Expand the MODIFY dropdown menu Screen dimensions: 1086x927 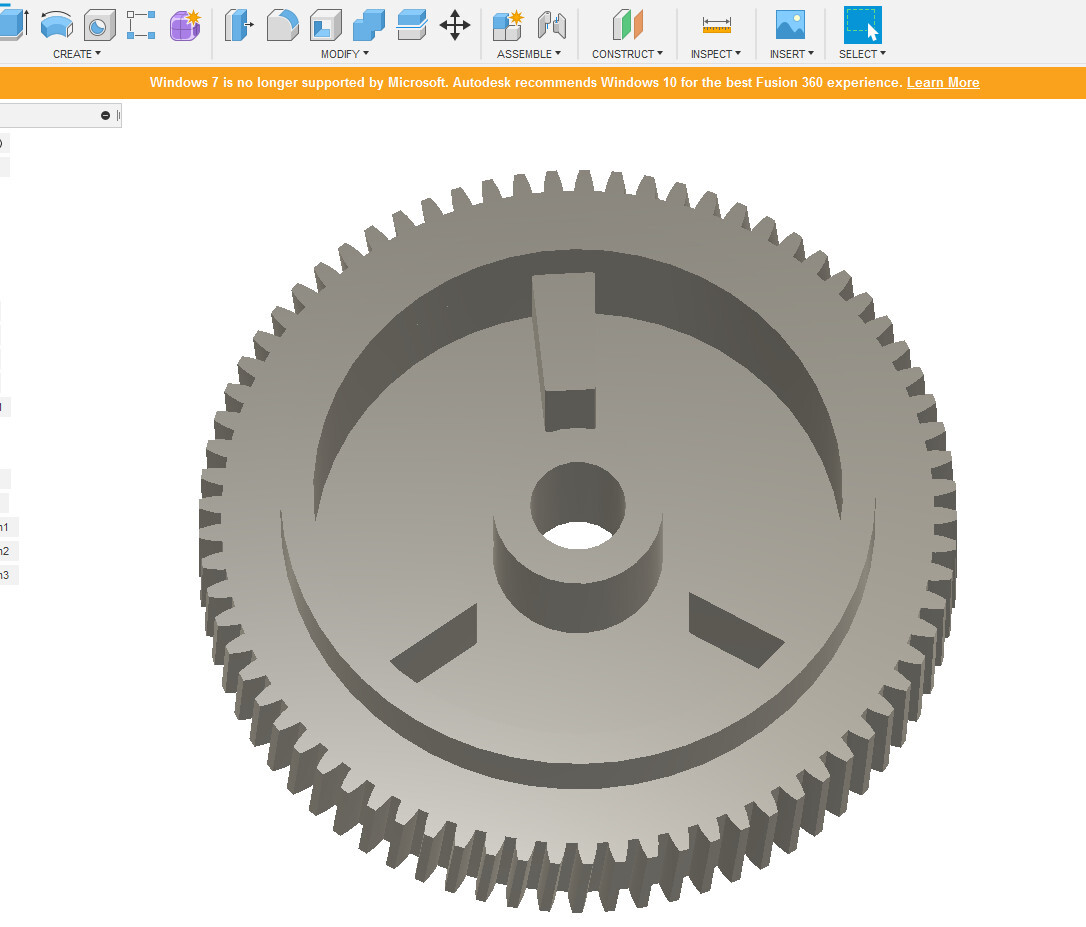pyautogui.click(x=344, y=54)
